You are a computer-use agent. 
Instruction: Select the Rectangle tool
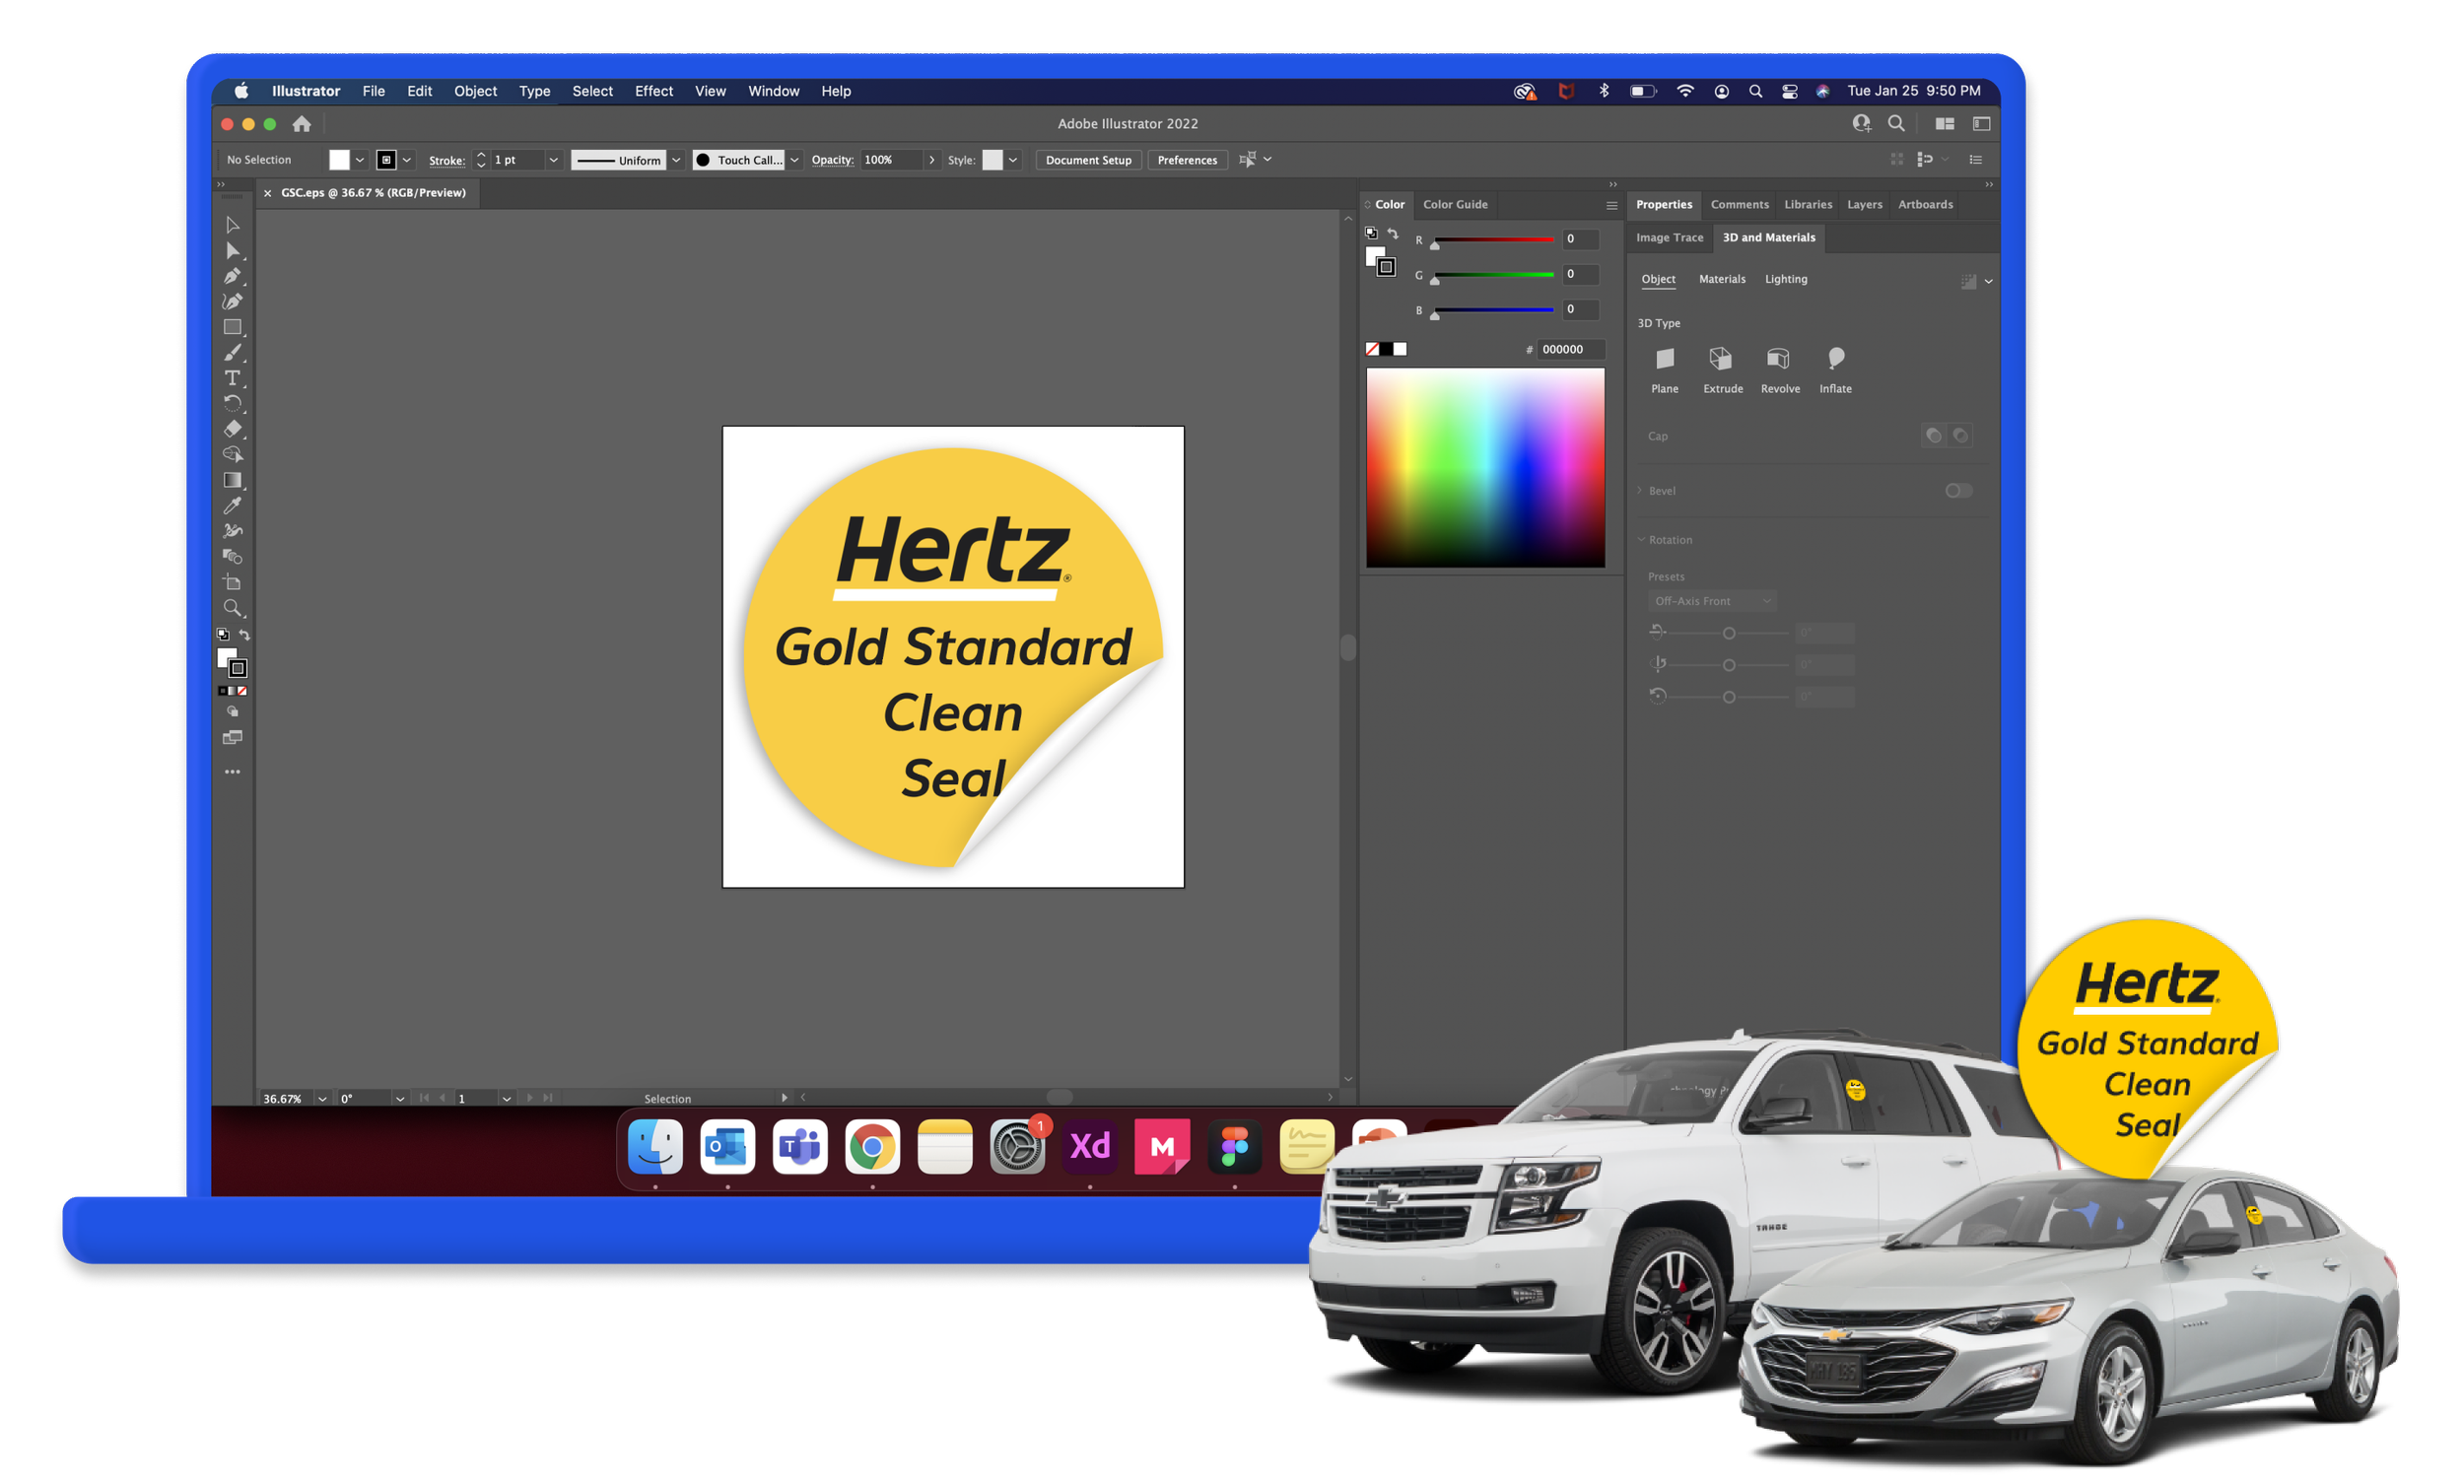(232, 327)
